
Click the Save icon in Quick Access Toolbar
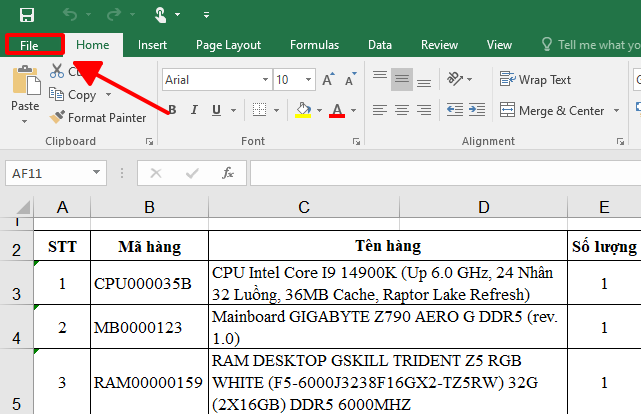coord(27,15)
